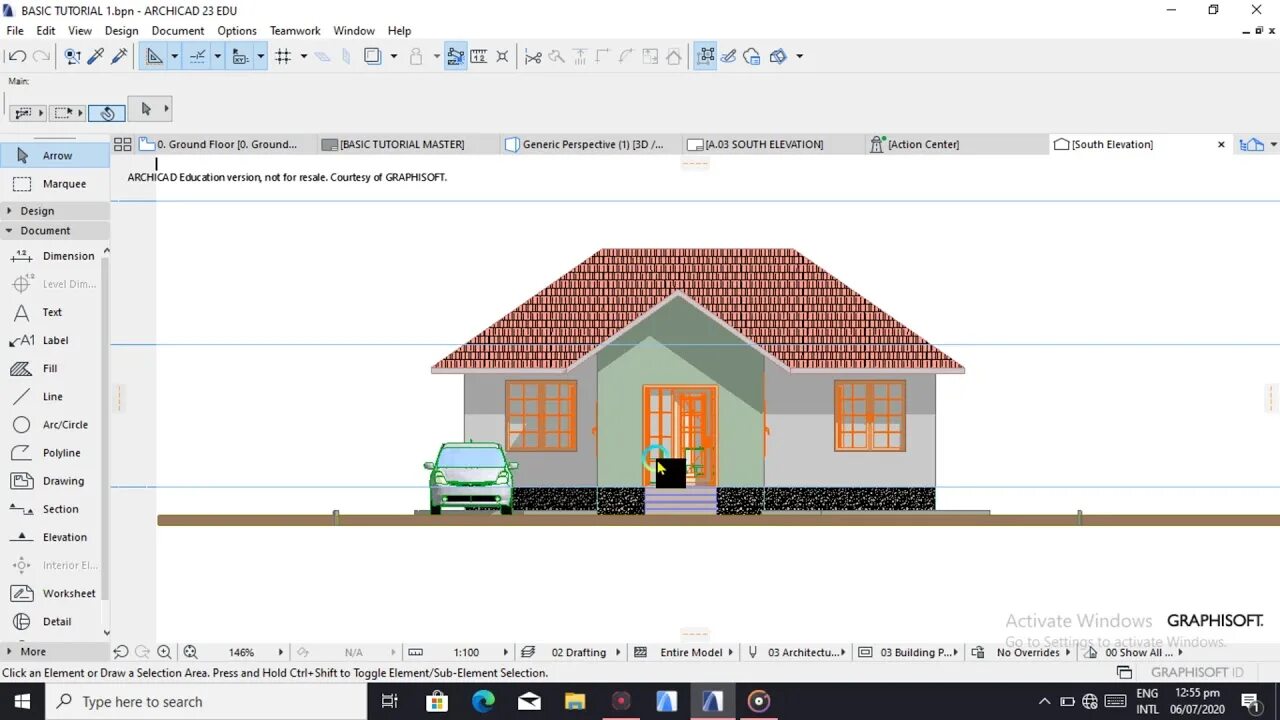Toggle the grid snap hash icon
This screenshot has height=720, width=1280.
283,57
